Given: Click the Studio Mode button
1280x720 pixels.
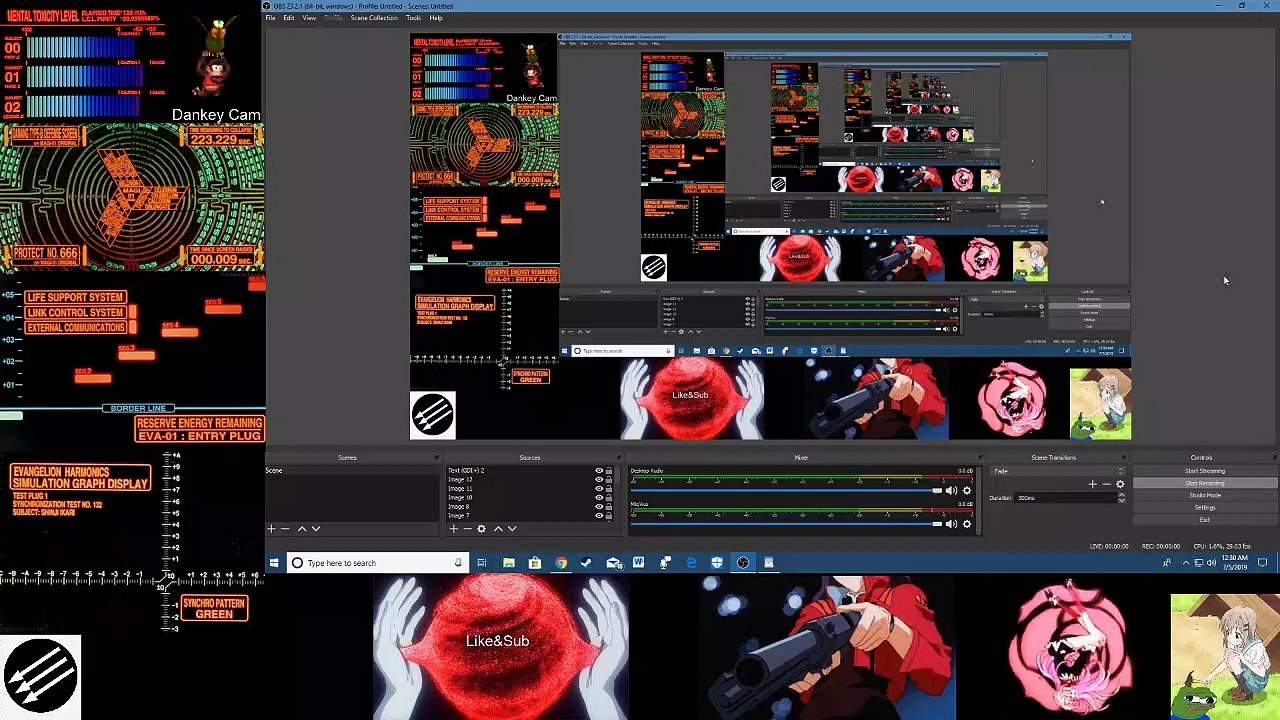Looking at the screenshot, I should point(1204,495).
